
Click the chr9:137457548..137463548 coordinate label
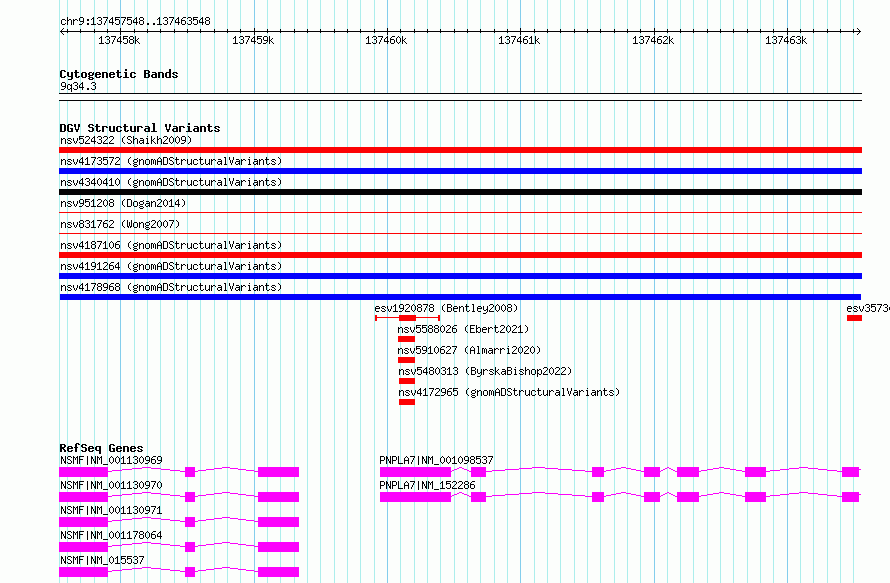[135, 21]
